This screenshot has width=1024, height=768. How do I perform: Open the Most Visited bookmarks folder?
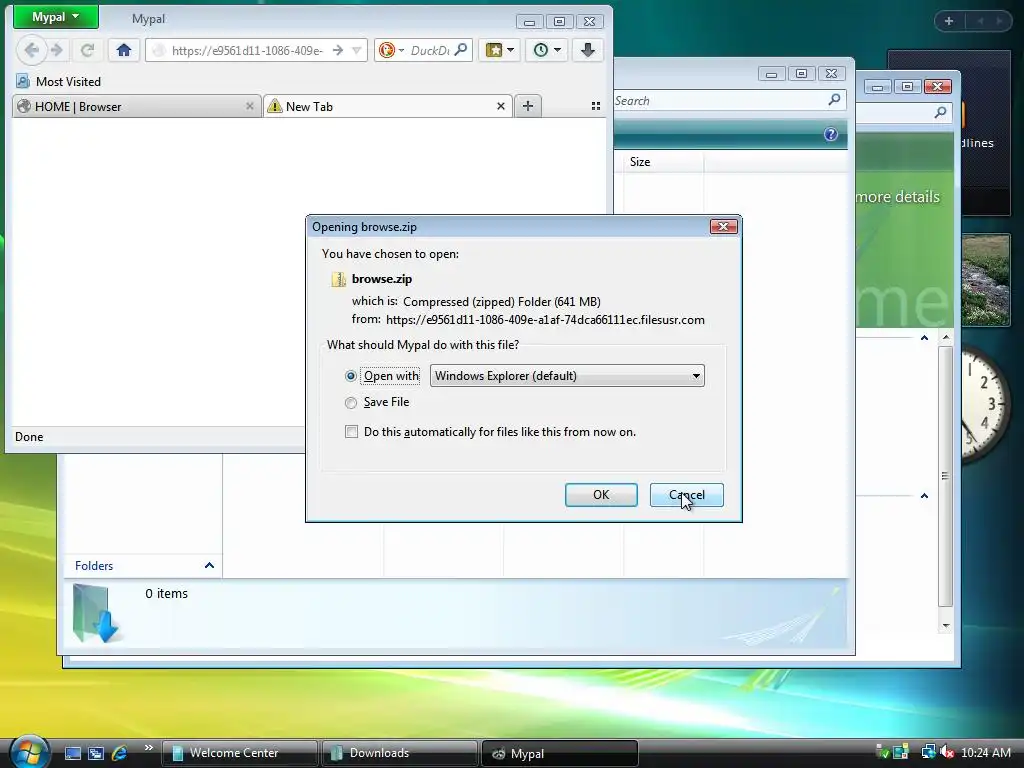point(59,82)
